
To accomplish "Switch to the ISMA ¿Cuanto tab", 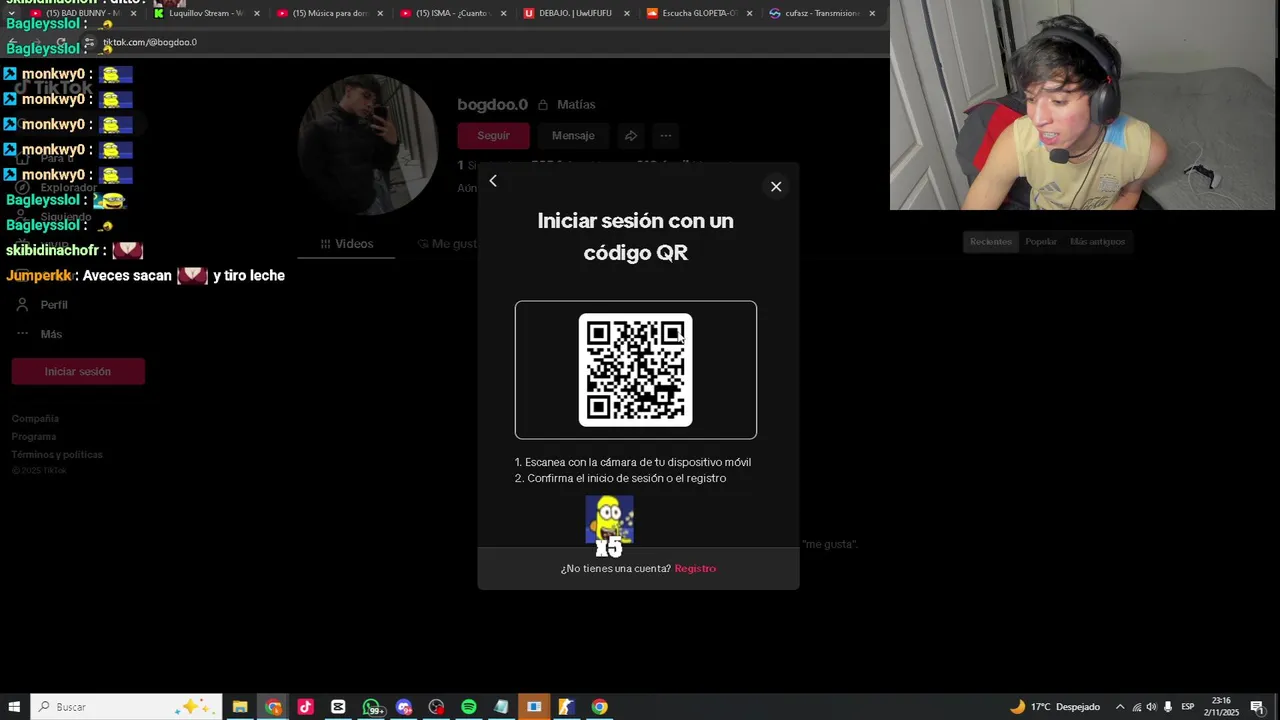I will [x=452, y=13].
